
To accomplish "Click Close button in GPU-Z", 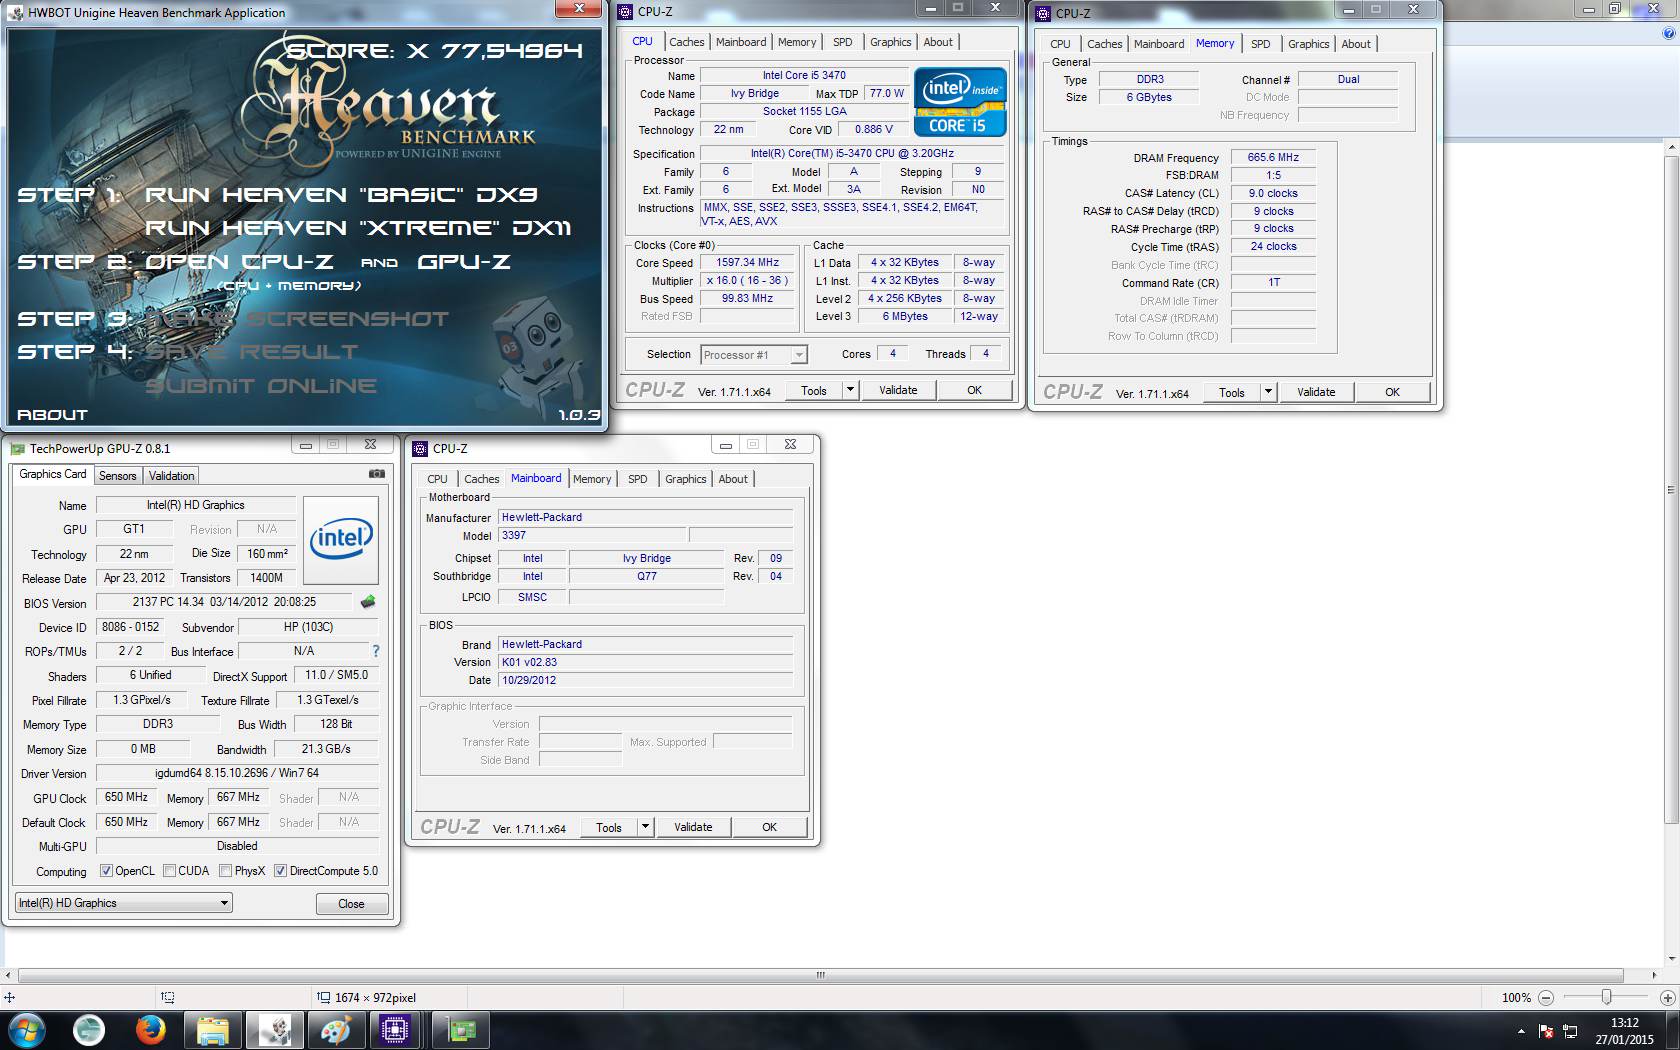I will pos(352,904).
